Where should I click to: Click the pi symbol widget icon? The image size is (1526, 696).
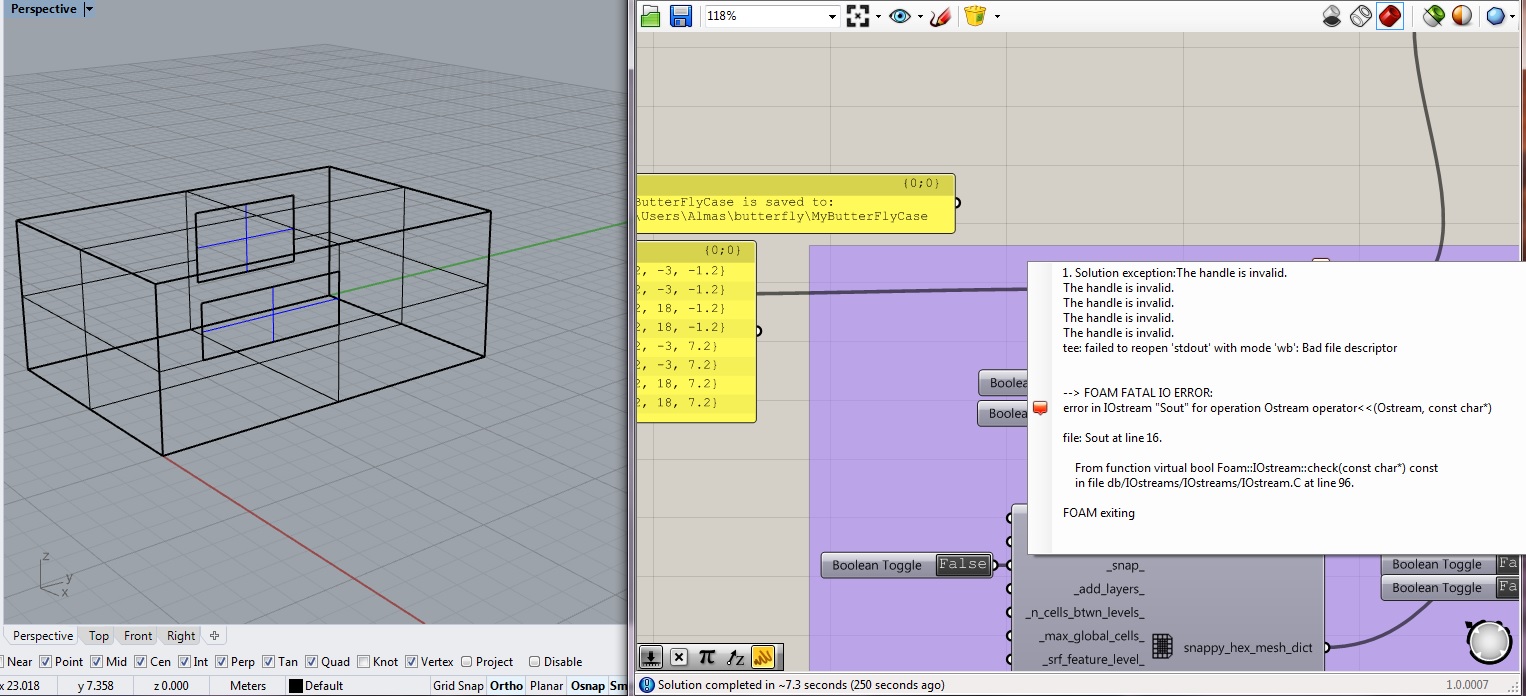(x=707, y=657)
